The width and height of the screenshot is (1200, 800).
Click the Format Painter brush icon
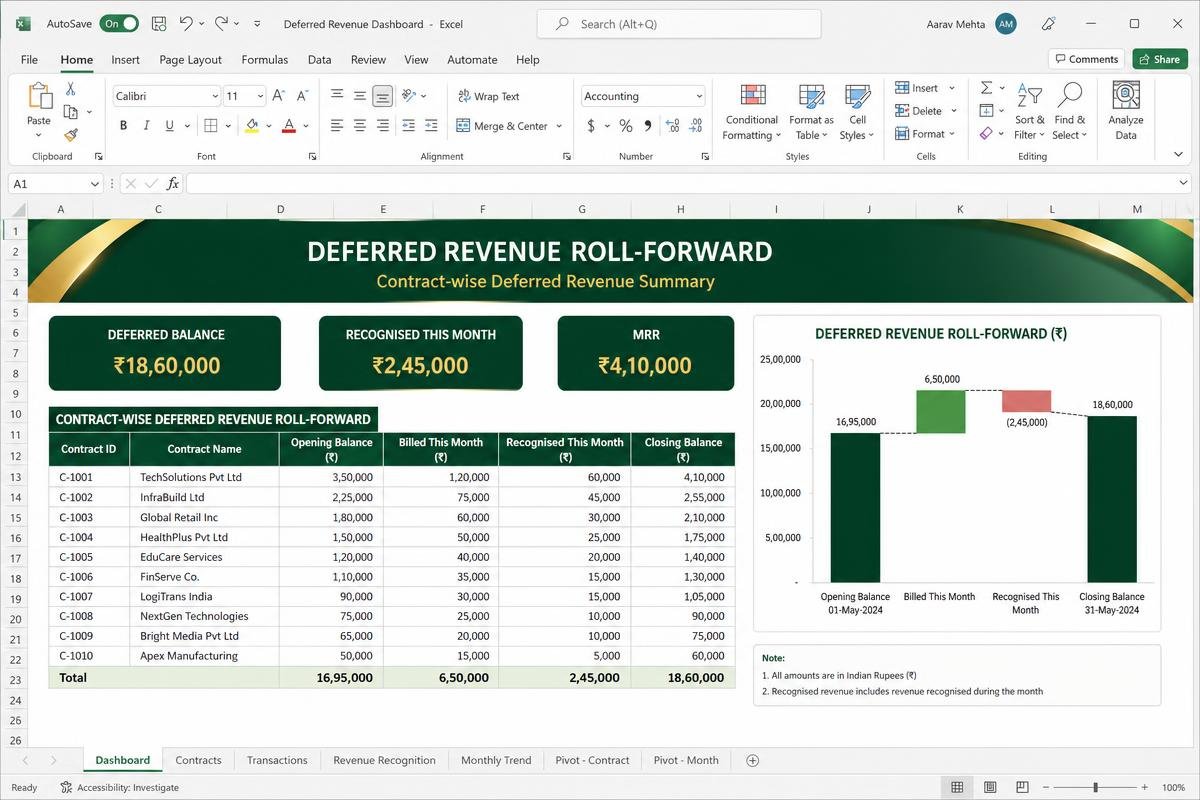71,134
